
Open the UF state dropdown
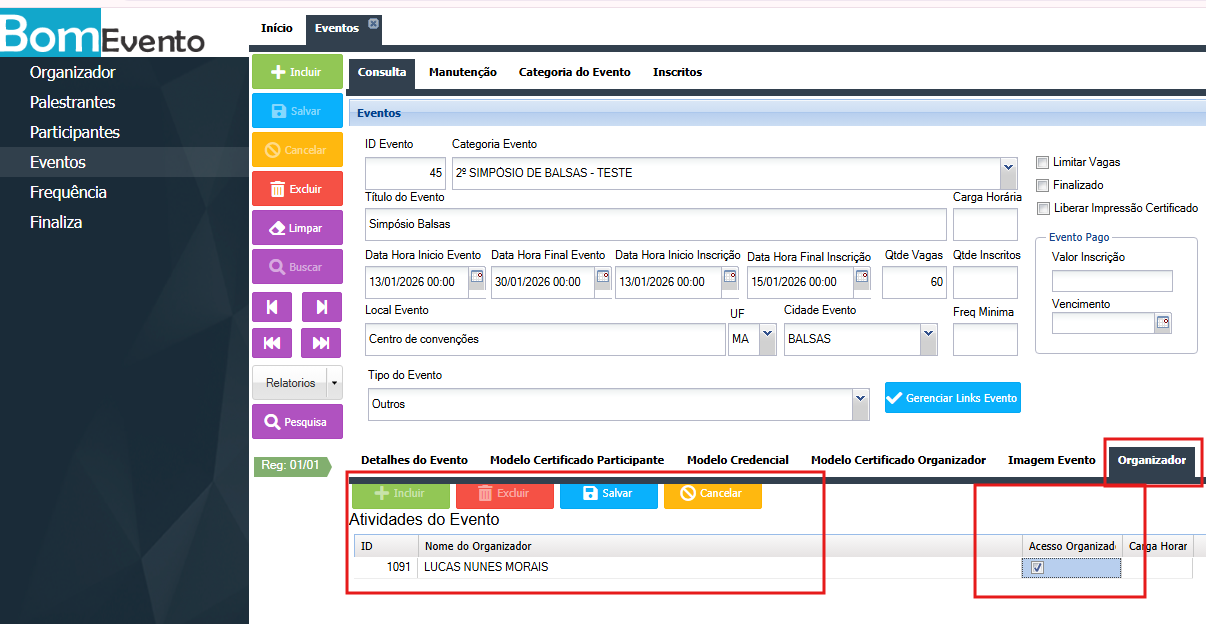click(767, 339)
